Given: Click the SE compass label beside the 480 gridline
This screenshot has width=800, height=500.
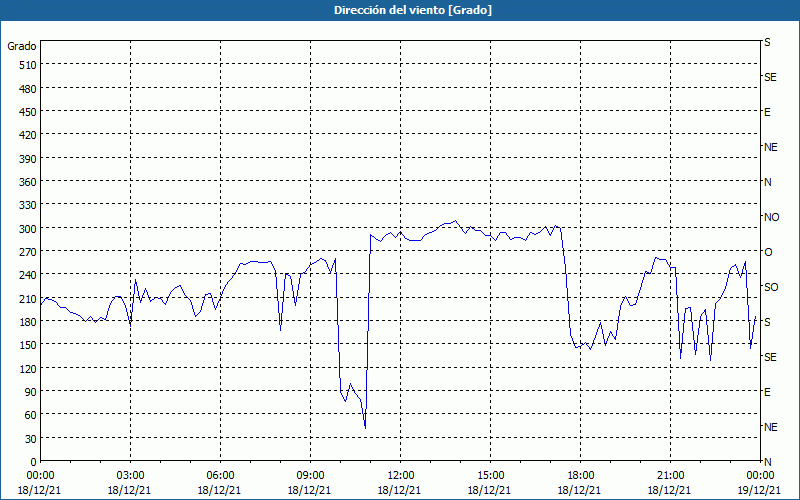Looking at the screenshot, I should [x=770, y=77].
